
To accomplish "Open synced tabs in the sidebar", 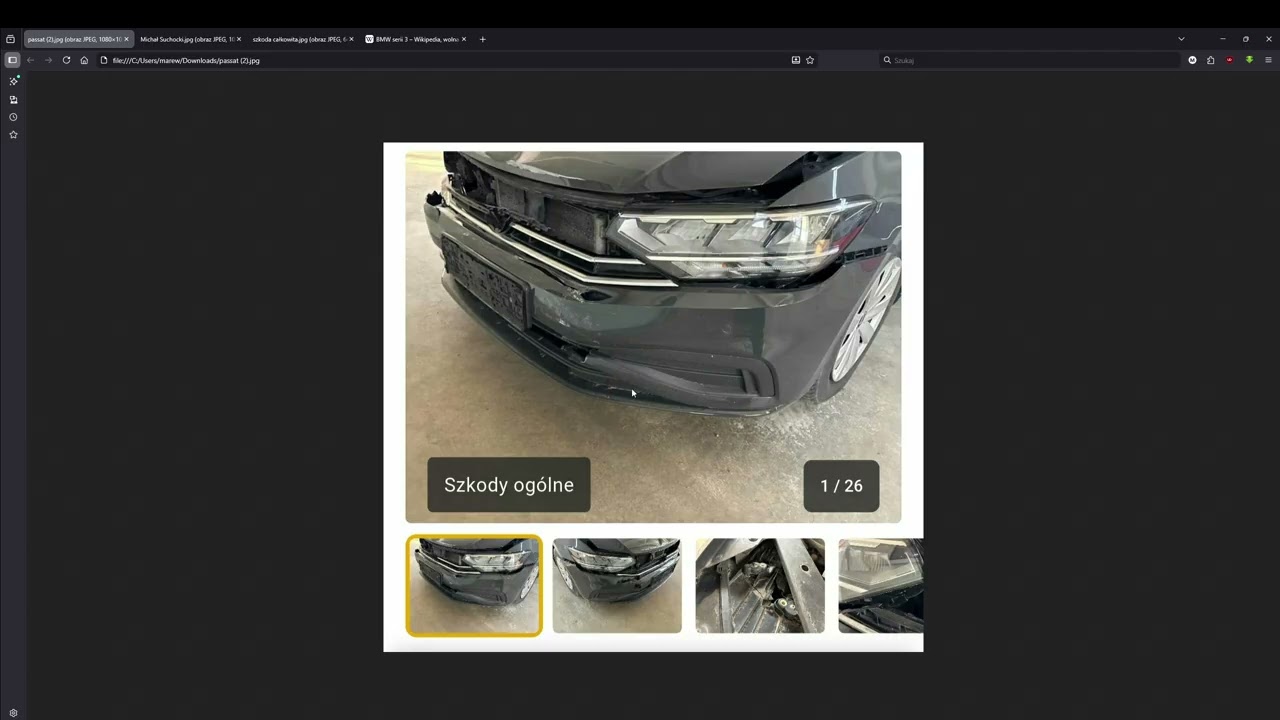I will point(13,99).
